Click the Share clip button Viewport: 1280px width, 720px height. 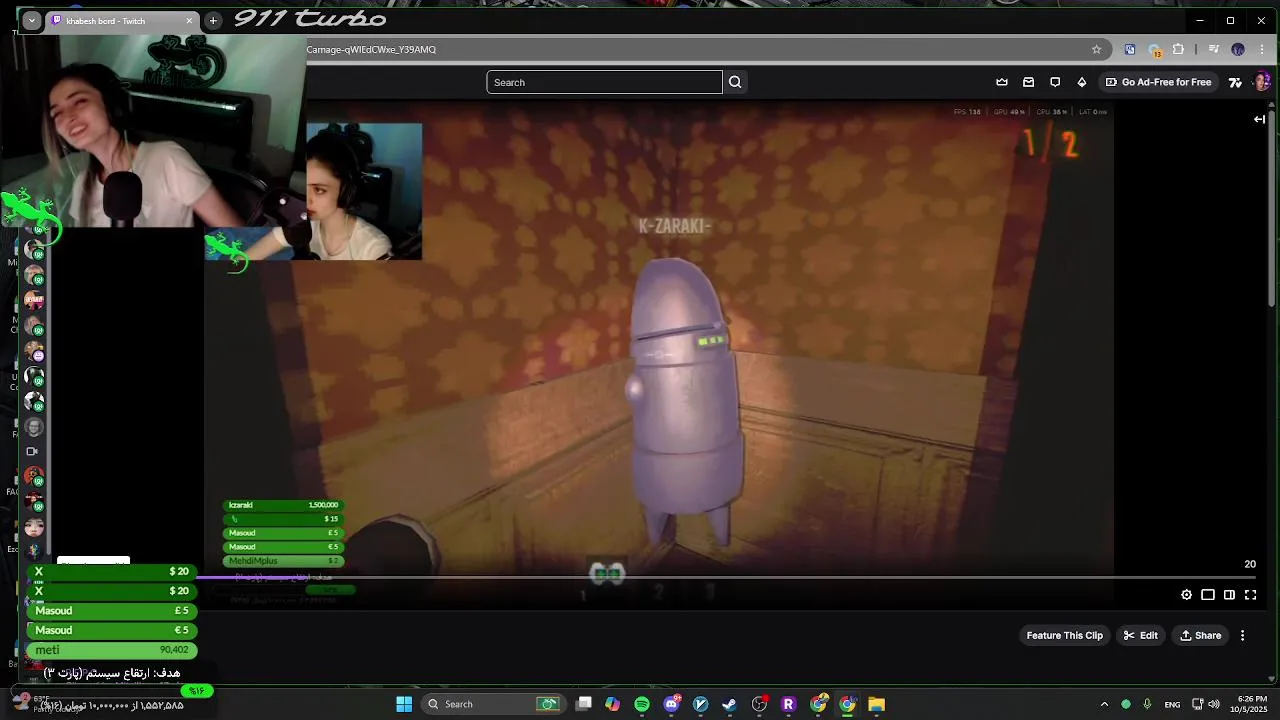click(1200, 635)
